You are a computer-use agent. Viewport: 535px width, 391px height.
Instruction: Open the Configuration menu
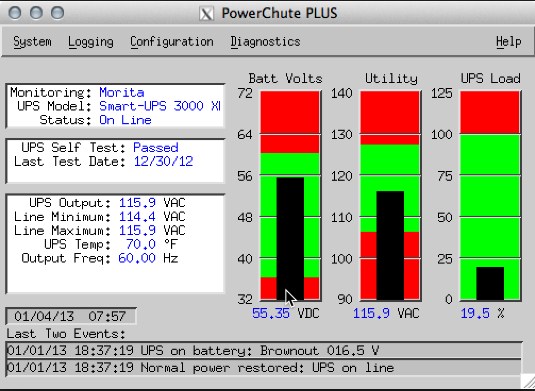pos(172,42)
